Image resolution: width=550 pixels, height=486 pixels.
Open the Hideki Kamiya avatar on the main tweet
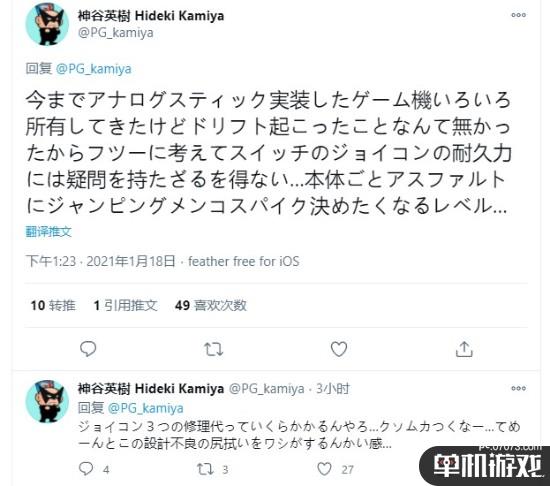tap(47, 24)
